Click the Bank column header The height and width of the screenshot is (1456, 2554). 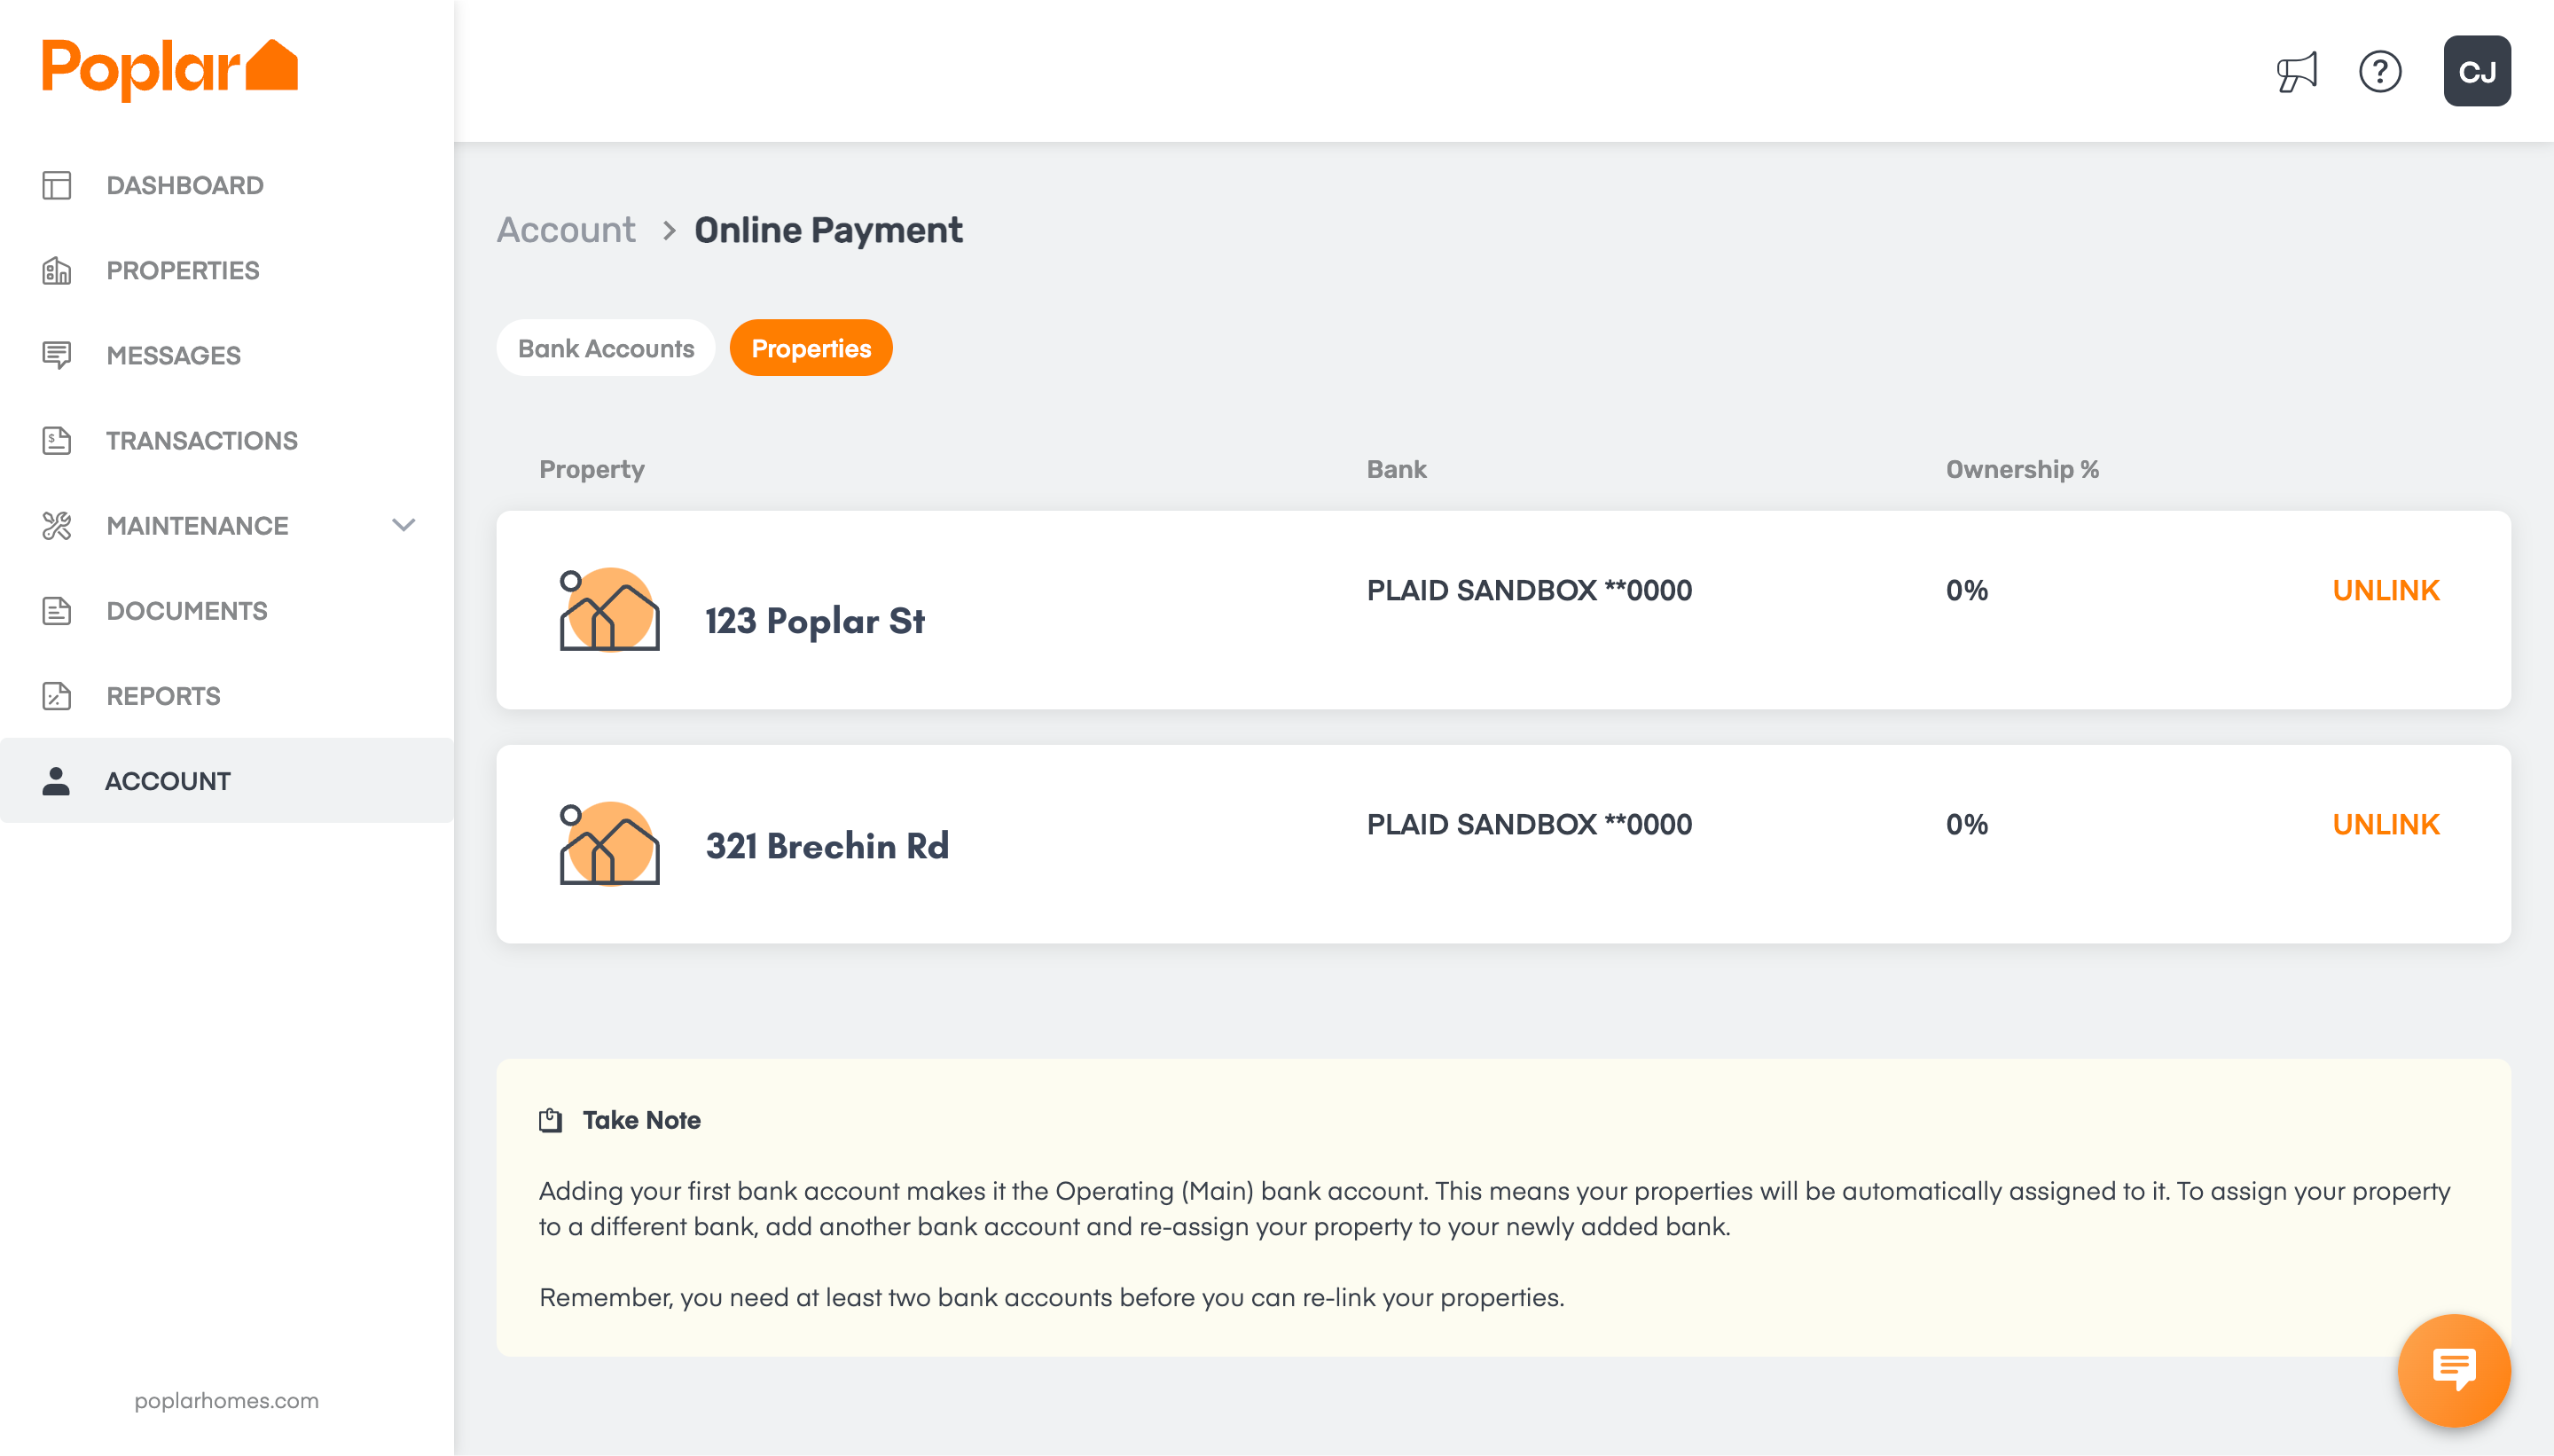pos(1397,469)
